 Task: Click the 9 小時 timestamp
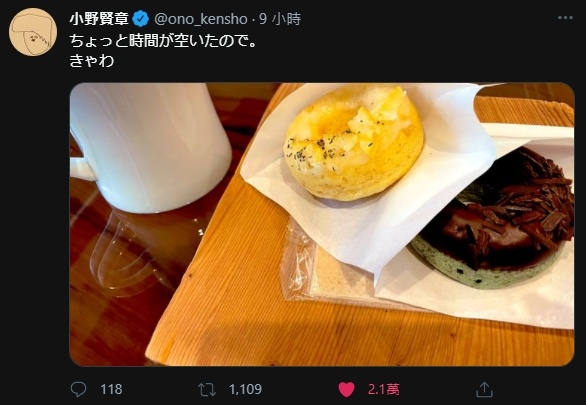[280, 19]
